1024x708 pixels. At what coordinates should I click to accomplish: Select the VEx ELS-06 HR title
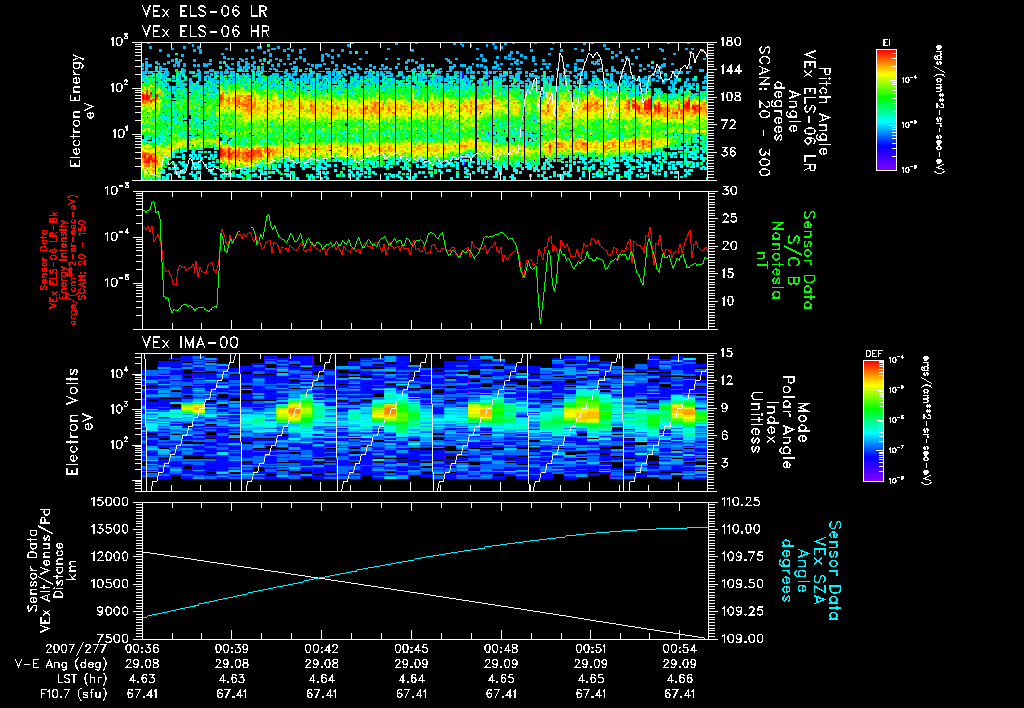point(205,31)
